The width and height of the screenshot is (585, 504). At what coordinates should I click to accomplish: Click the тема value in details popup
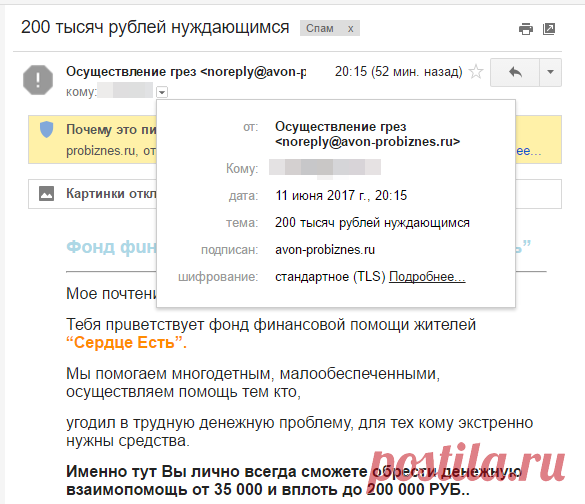click(372, 223)
